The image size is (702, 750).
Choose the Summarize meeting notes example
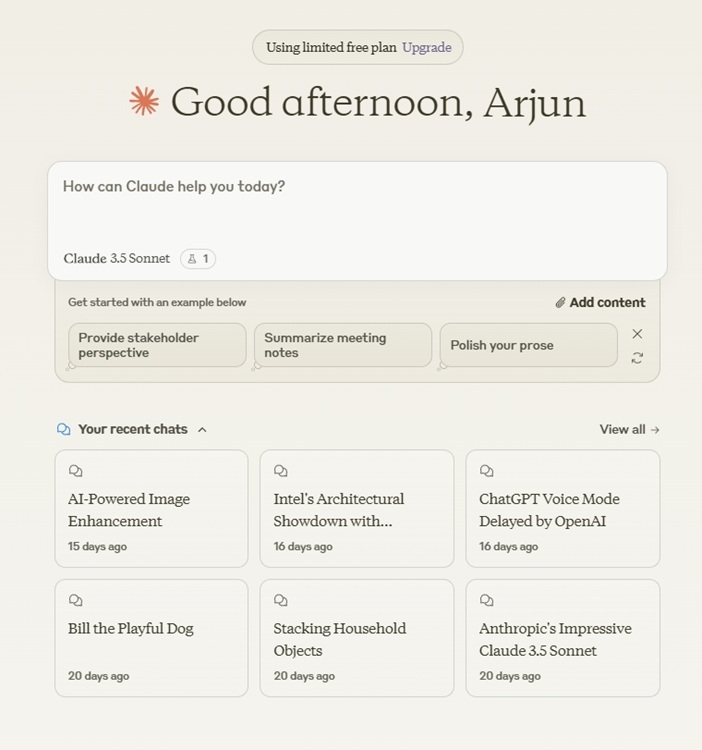[343, 345]
